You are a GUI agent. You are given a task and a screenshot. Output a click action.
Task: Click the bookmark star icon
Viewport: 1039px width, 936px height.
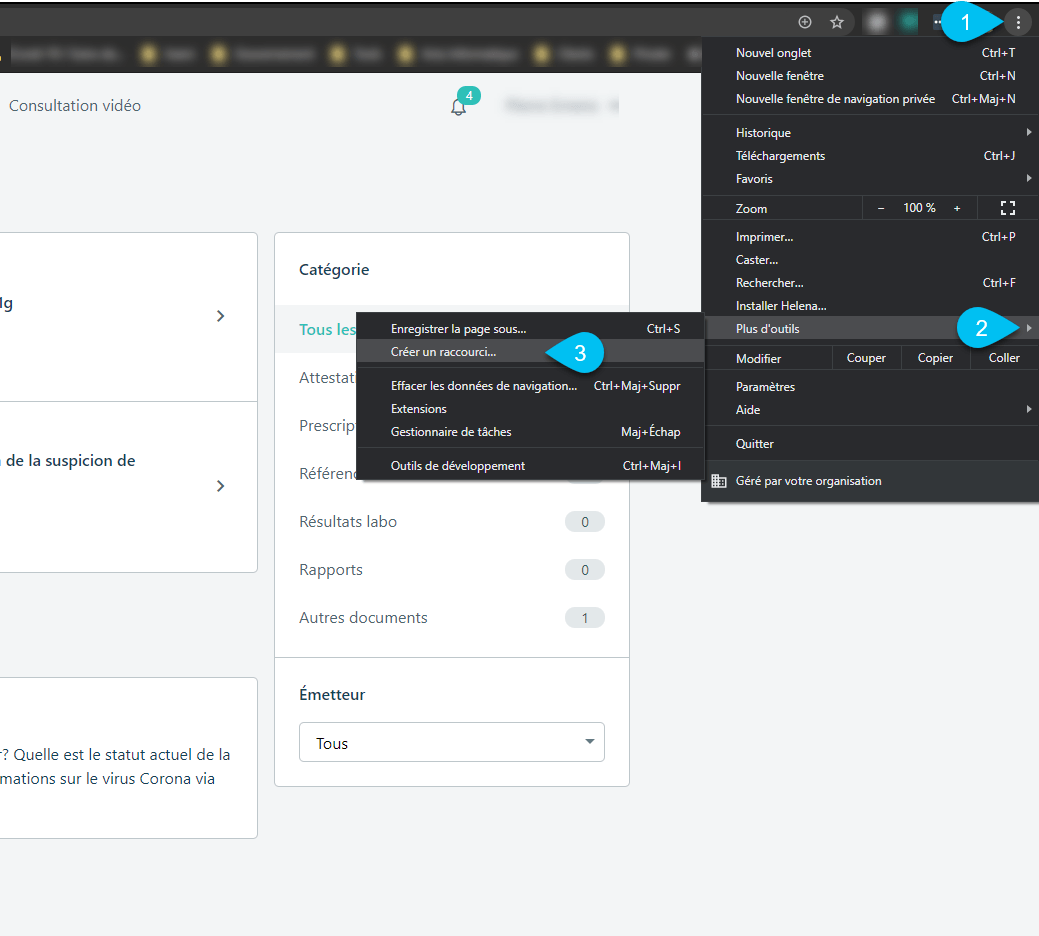coord(837,22)
